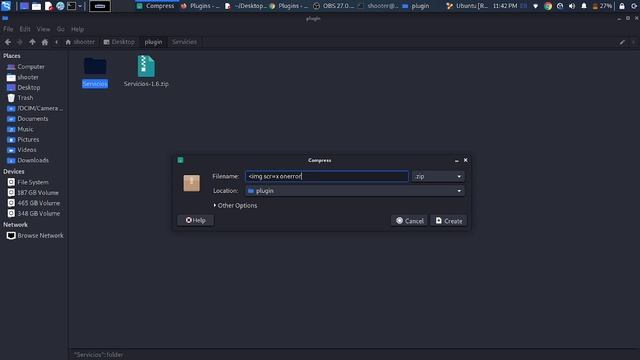
Task: Click the edit location pencil icon
Action: (x=622, y=42)
